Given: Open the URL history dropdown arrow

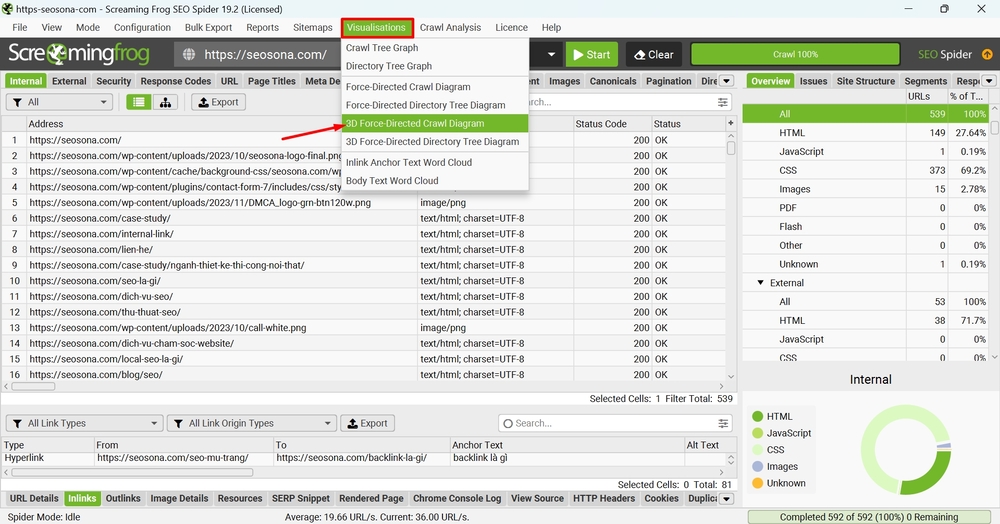Looking at the screenshot, I should point(551,55).
